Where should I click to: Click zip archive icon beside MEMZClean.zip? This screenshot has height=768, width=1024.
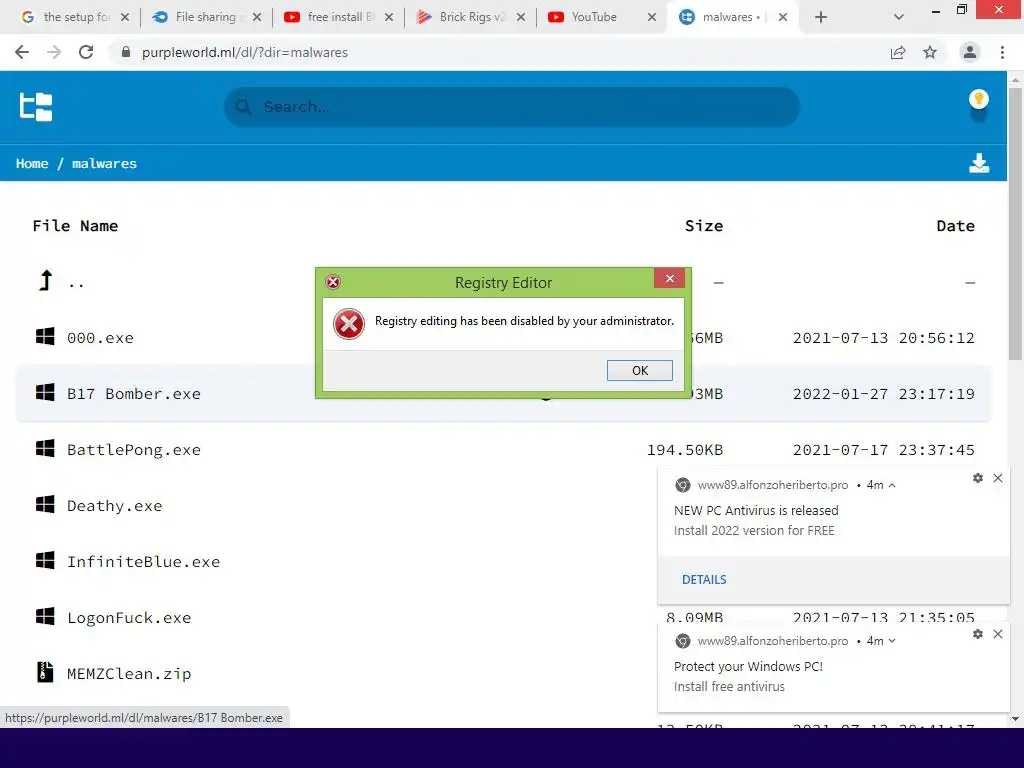tap(45, 672)
